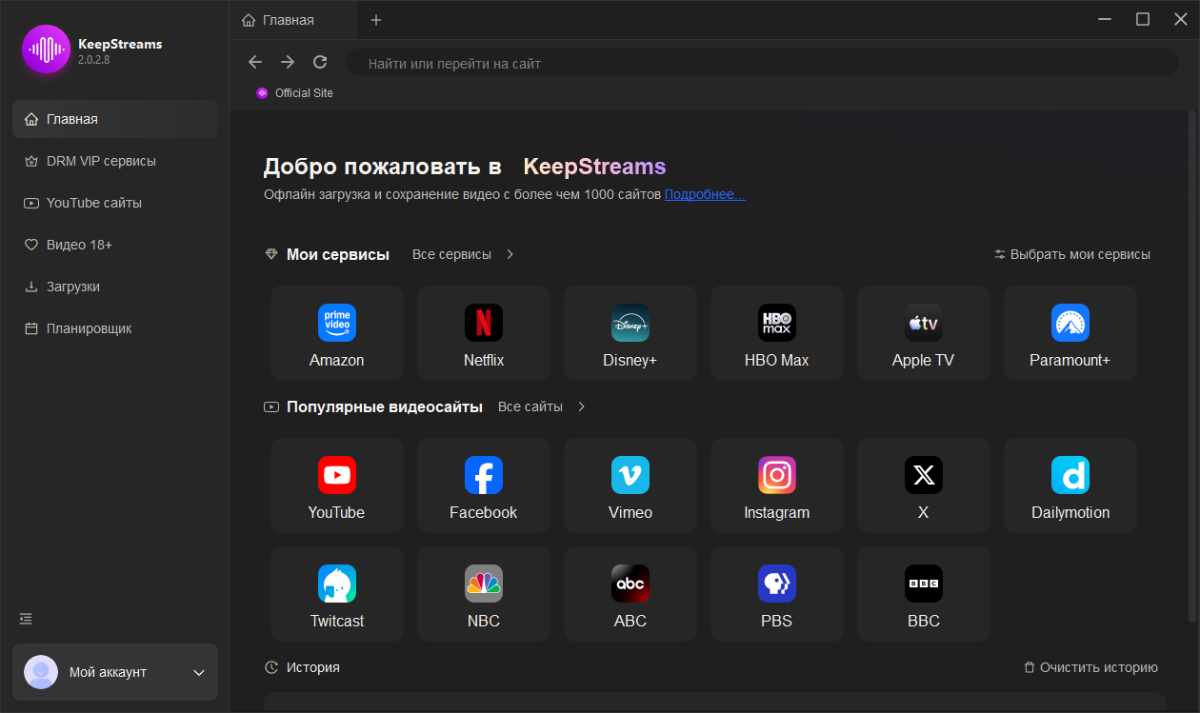Open the Facebook site tile

[x=484, y=485]
